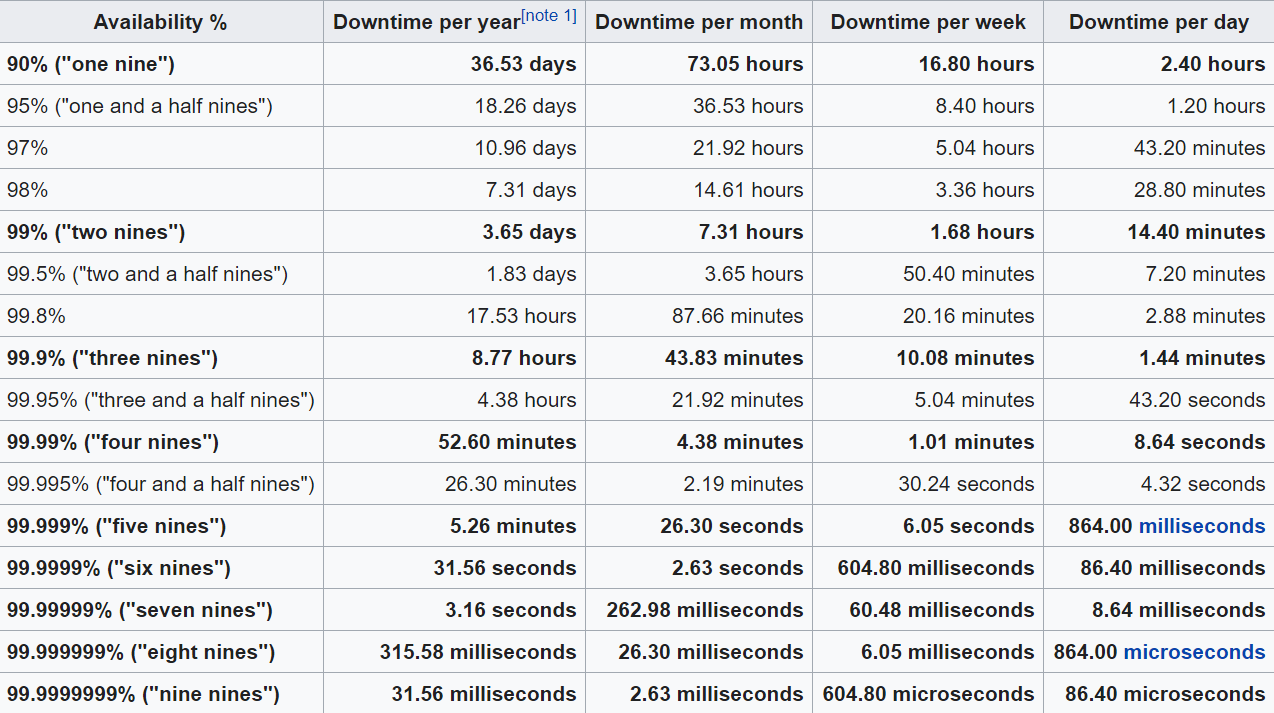Screen dimensions: 1274x713
Task: Click the milliseconds hyperlink for five nines
Action: [x=1202, y=526]
